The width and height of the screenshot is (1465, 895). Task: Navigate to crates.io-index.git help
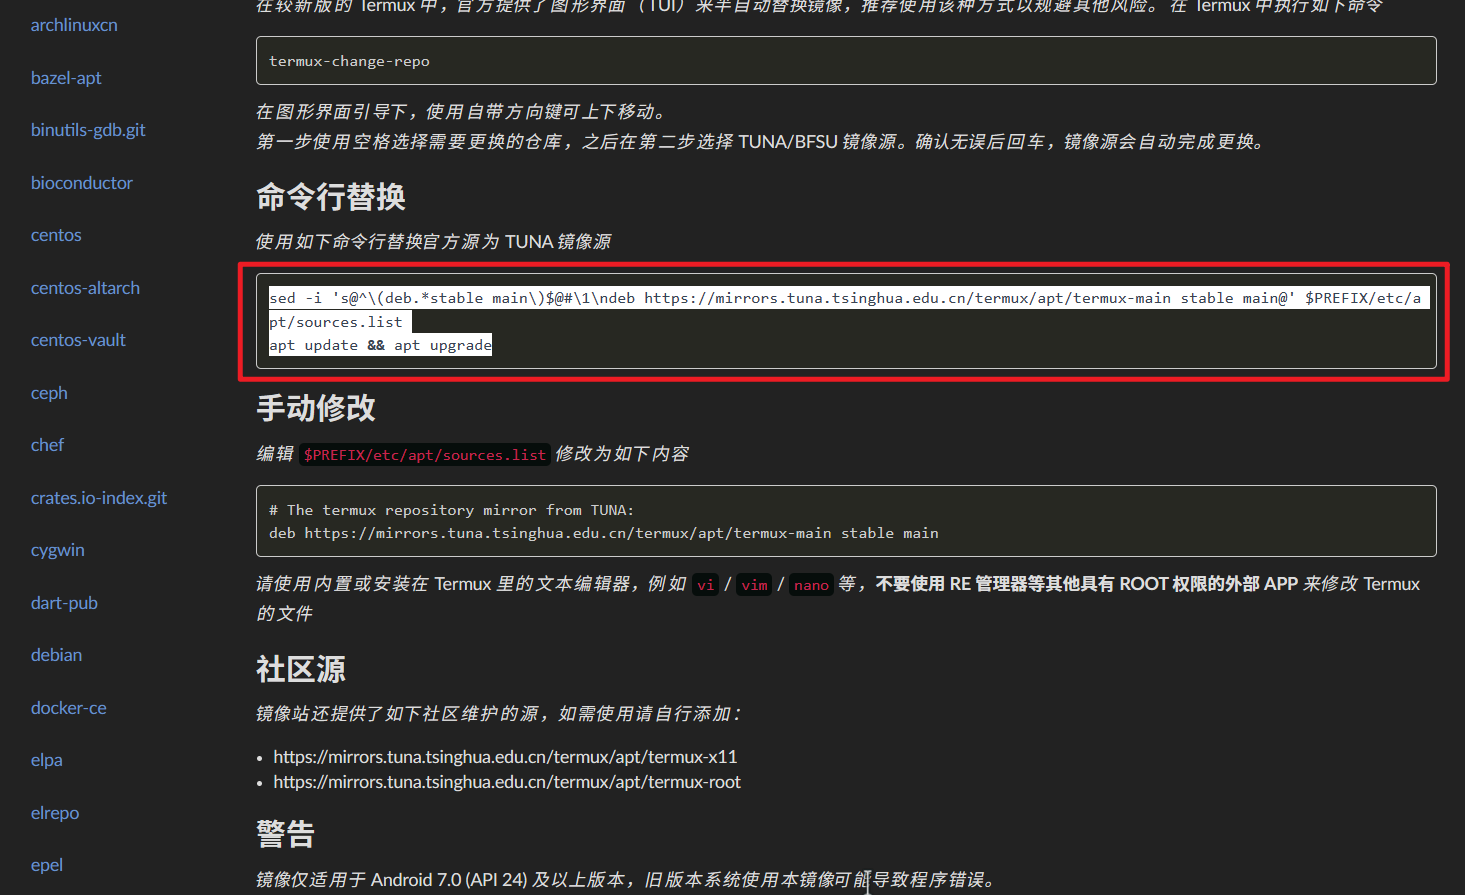pos(99,498)
